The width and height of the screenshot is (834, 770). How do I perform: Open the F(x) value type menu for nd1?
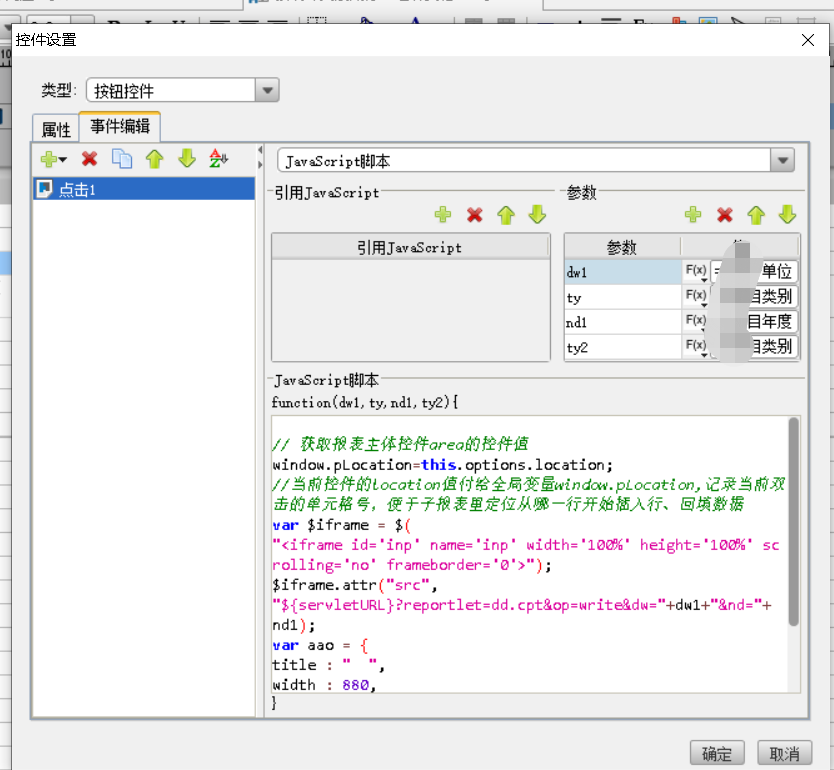pos(696,321)
